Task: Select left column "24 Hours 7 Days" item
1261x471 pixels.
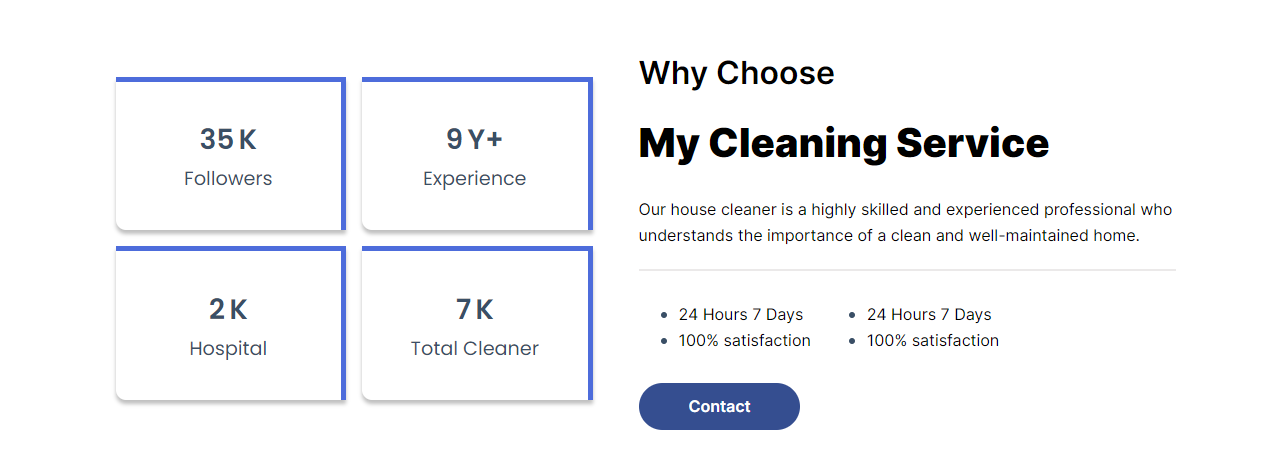Action: [741, 315]
